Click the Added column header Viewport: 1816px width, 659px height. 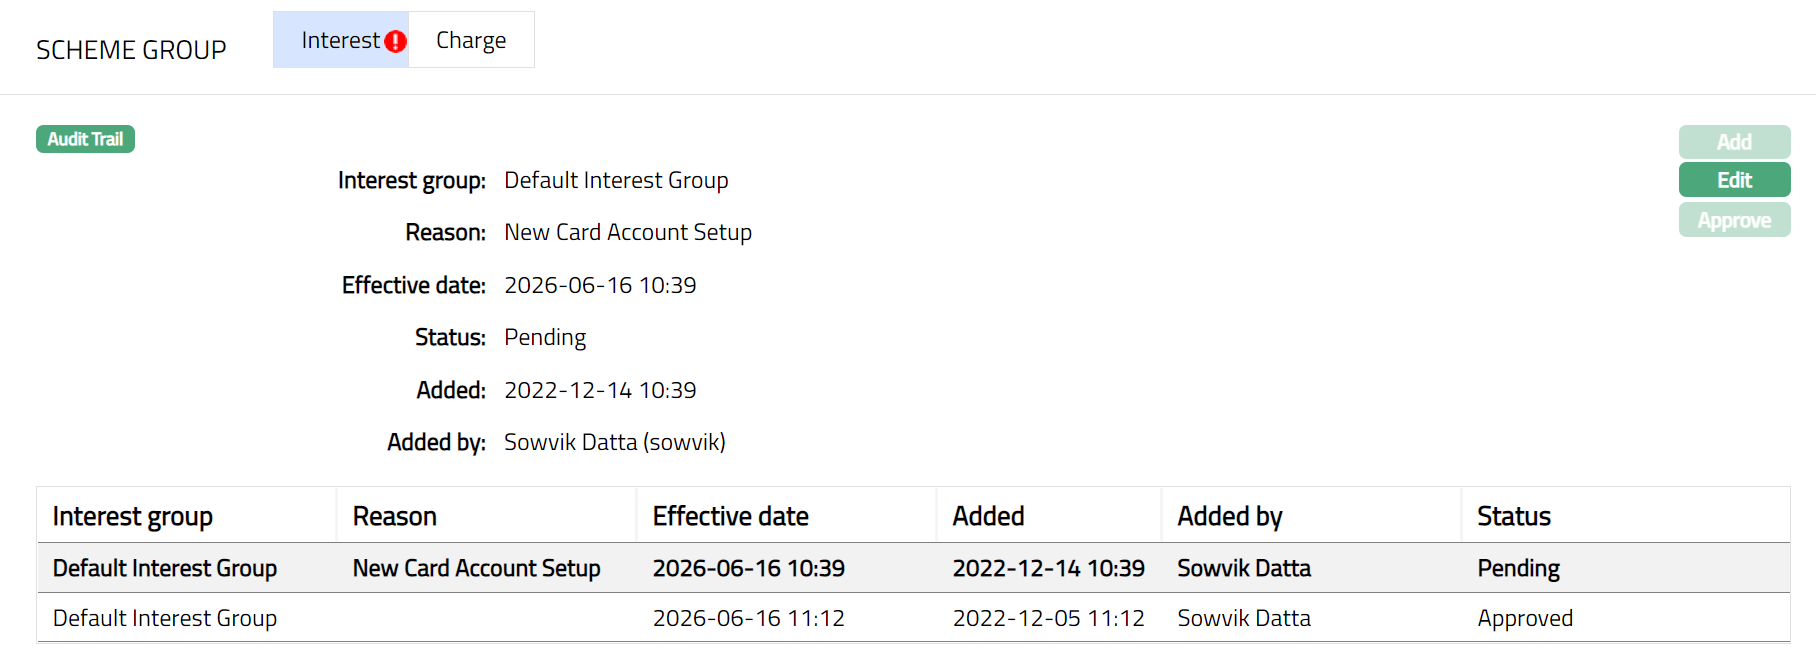pyautogui.click(x=988, y=516)
